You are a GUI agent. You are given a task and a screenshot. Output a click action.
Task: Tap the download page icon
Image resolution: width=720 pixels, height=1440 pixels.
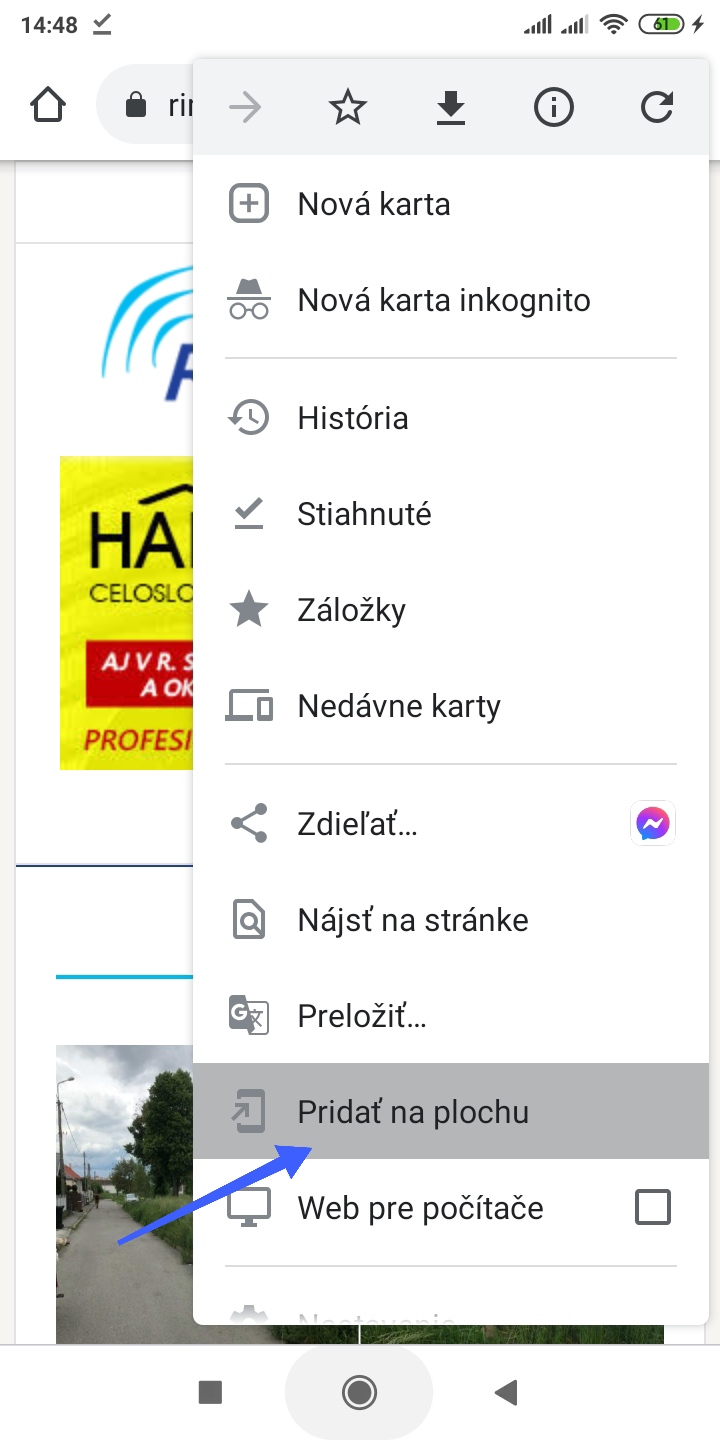coord(451,107)
